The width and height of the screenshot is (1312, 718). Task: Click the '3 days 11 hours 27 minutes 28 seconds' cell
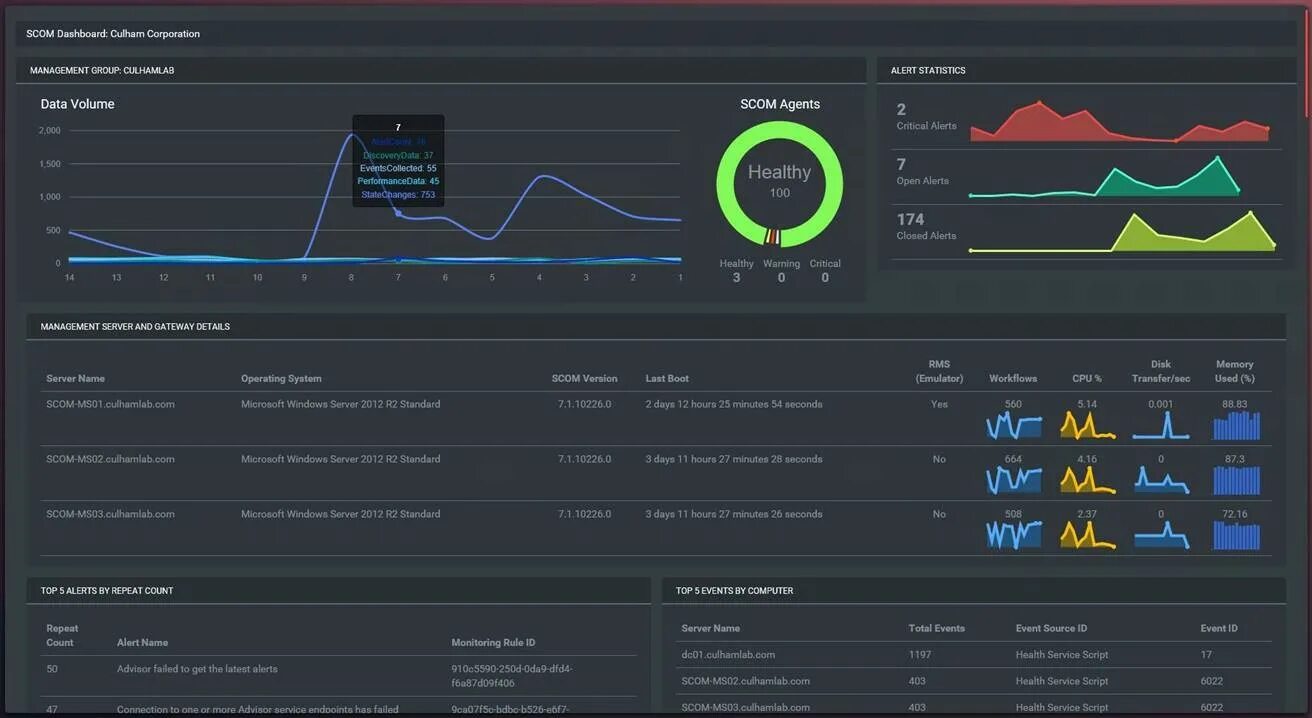click(734, 460)
